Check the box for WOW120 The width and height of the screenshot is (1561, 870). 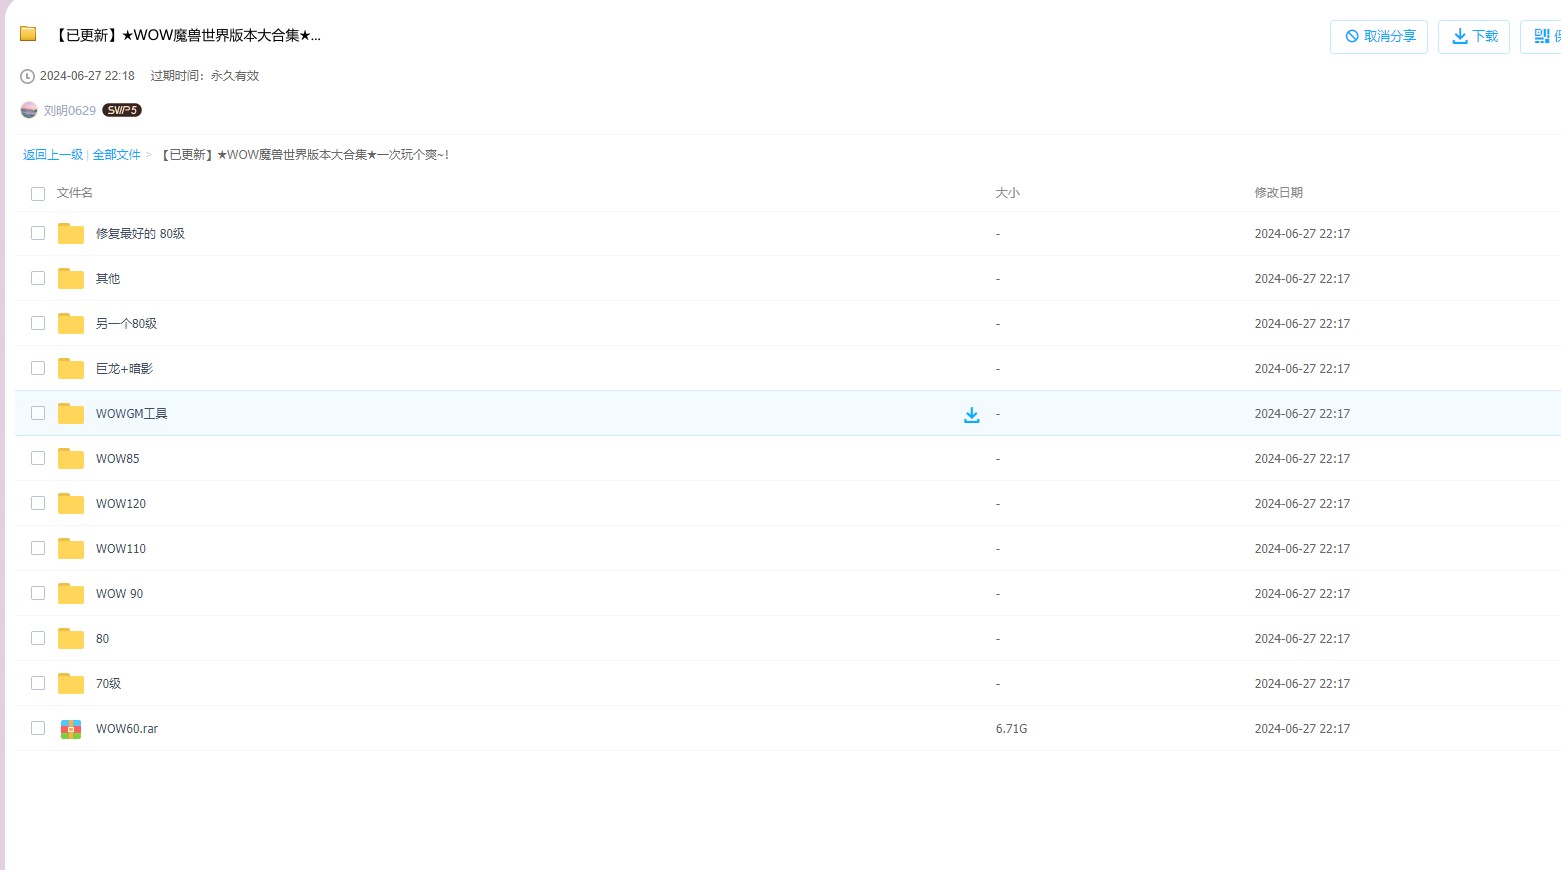[x=38, y=503]
